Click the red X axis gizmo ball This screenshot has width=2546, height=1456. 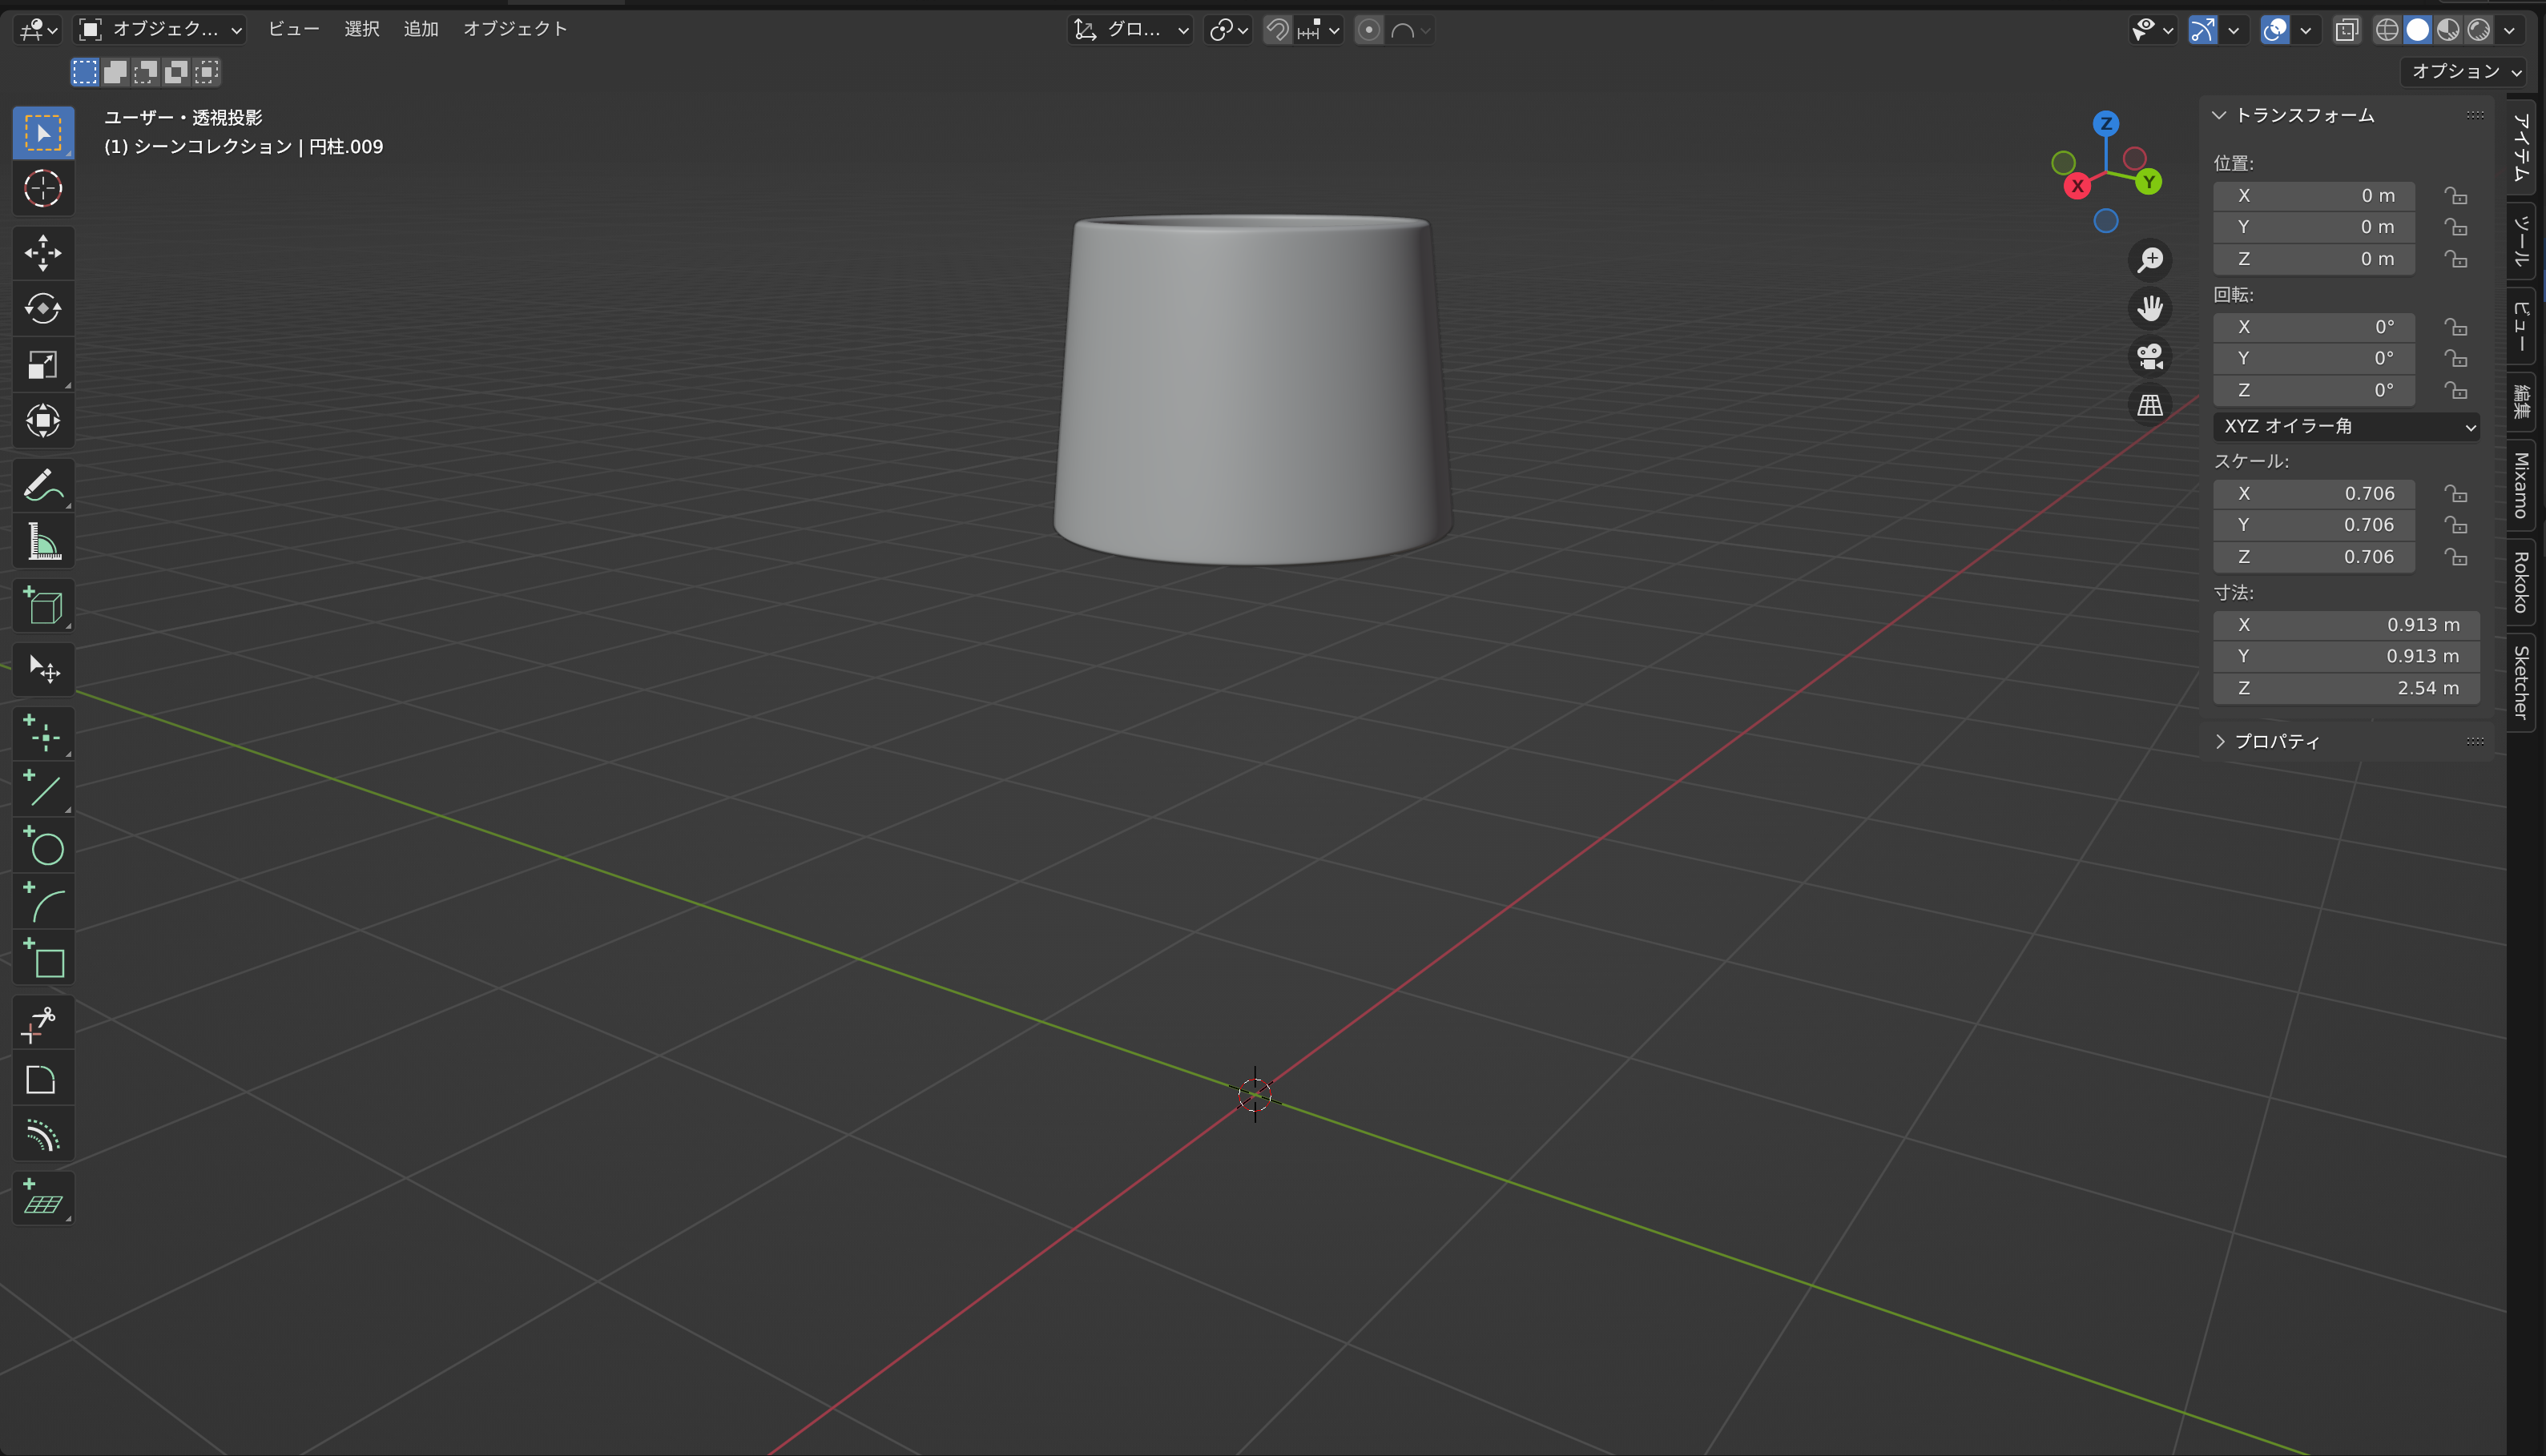2077,186
